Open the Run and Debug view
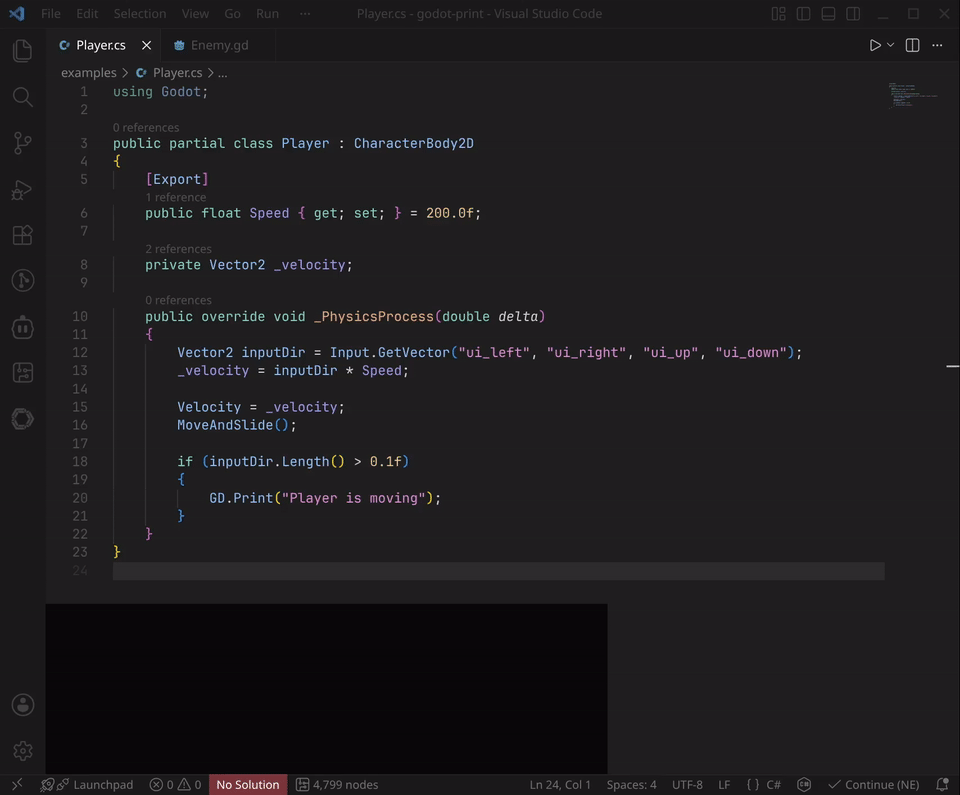This screenshot has height=795, width=960. (x=23, y=190)
